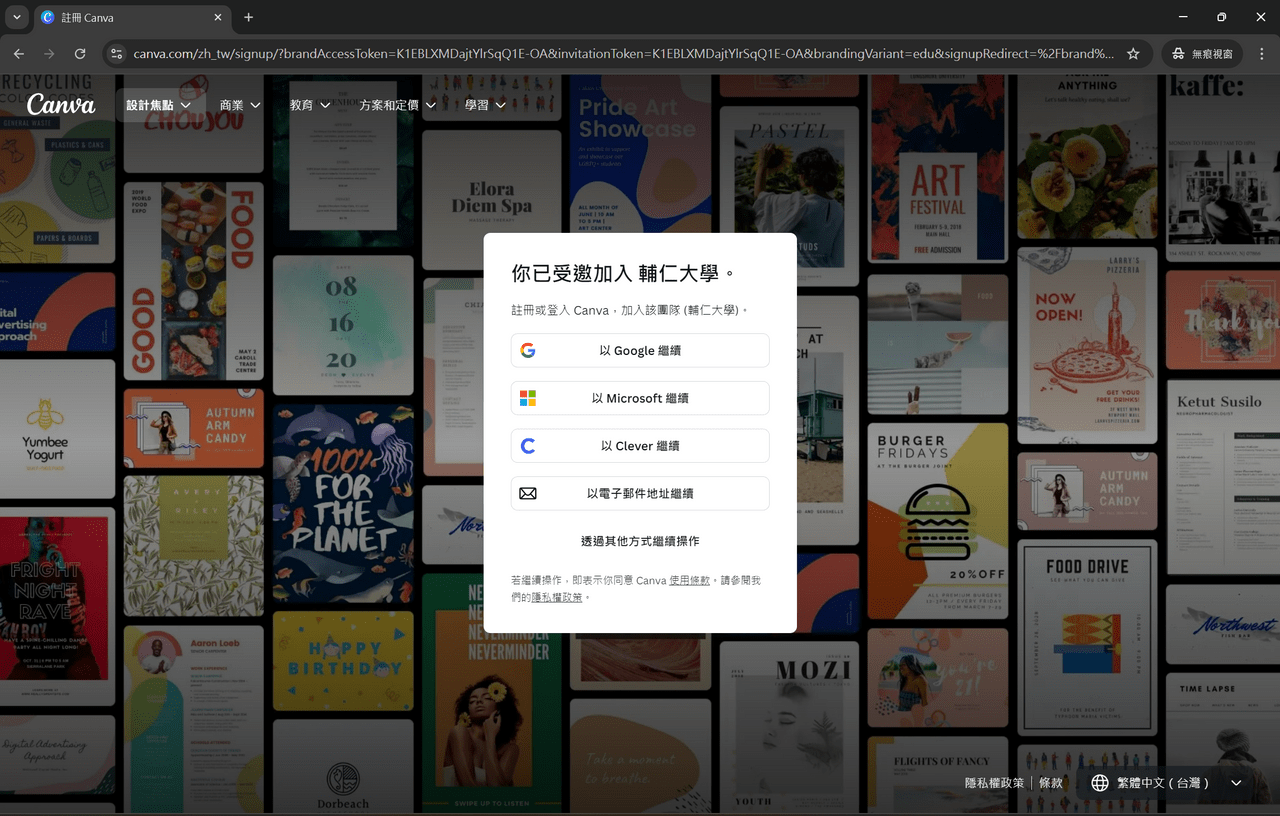This screenshot has height=816, width=1280.
Task: Expand the 商業 navigation menu
Action: click(240, 104)
